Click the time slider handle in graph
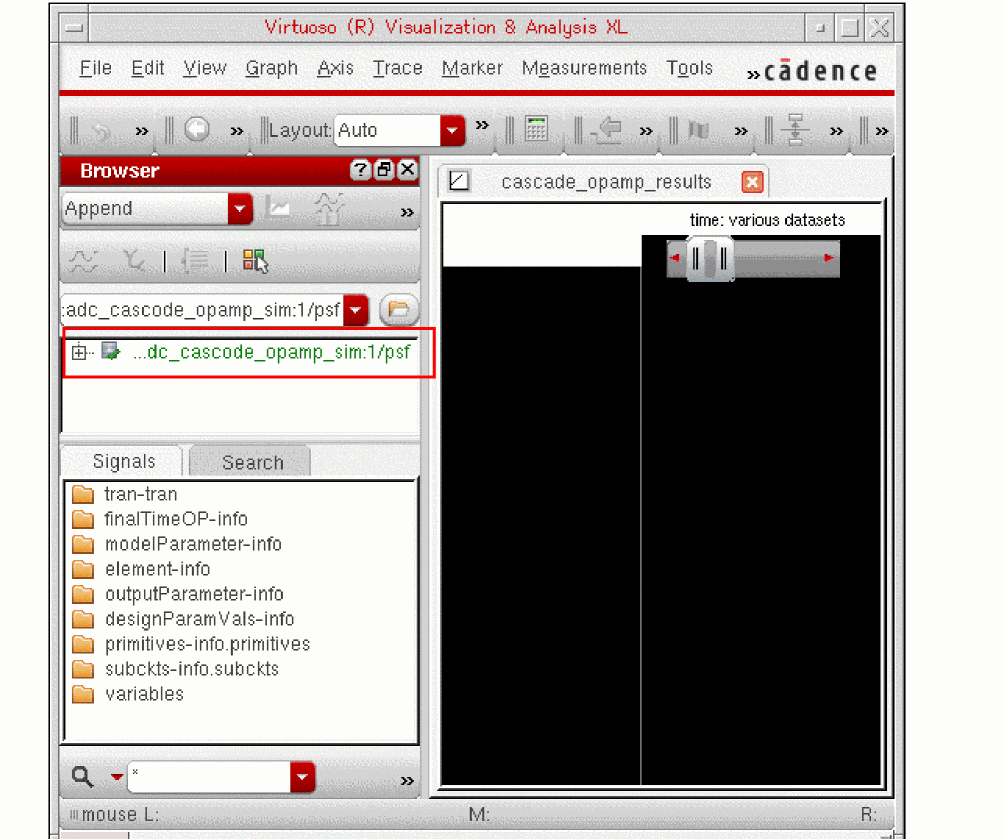 pos(710,258)
